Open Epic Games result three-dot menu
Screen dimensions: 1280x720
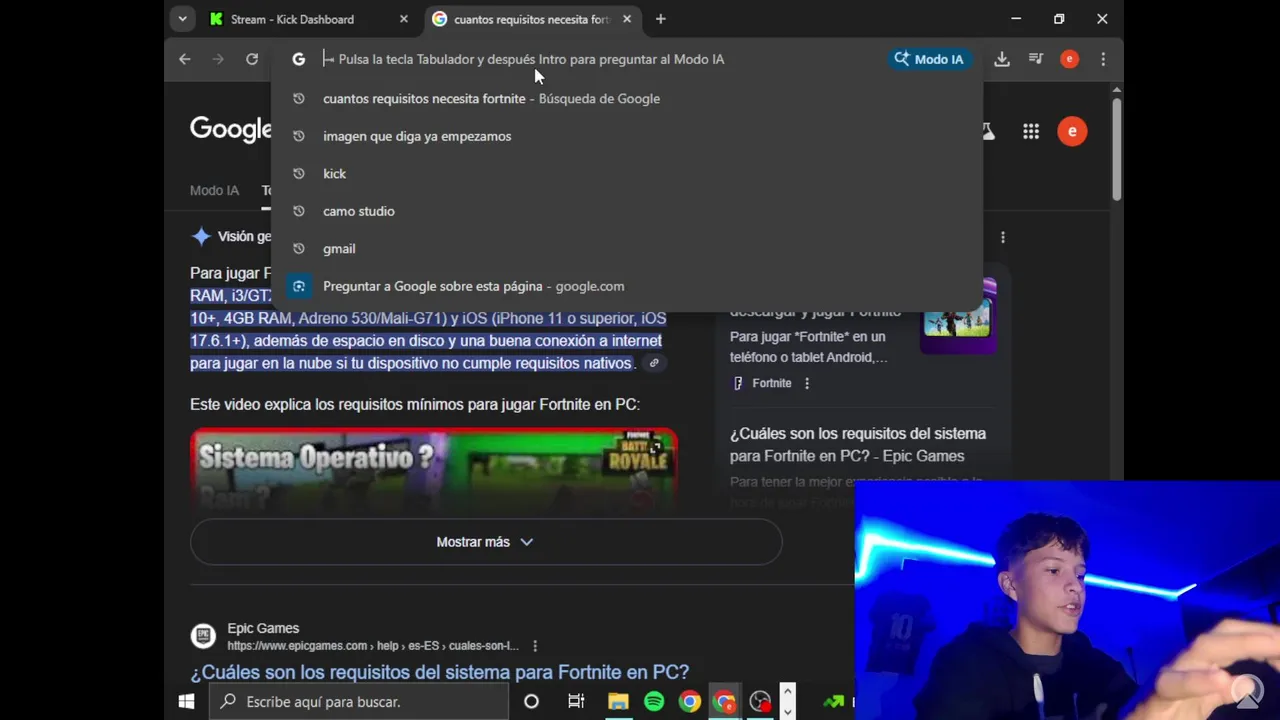point(535,646)
